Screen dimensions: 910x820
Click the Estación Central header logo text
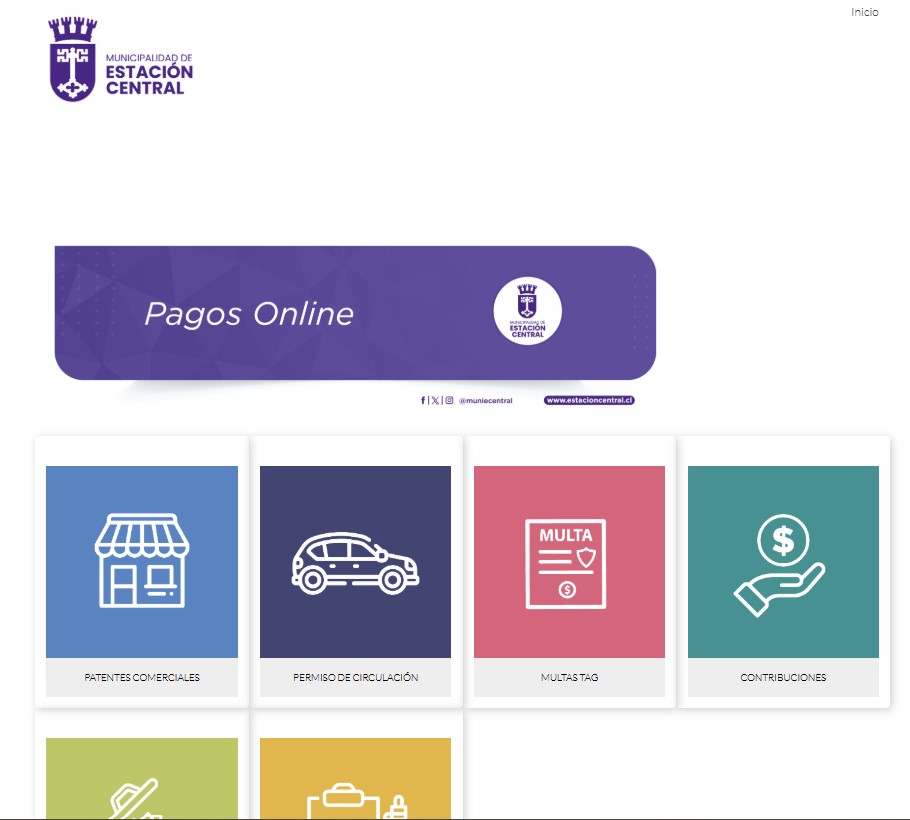[149, 74]
